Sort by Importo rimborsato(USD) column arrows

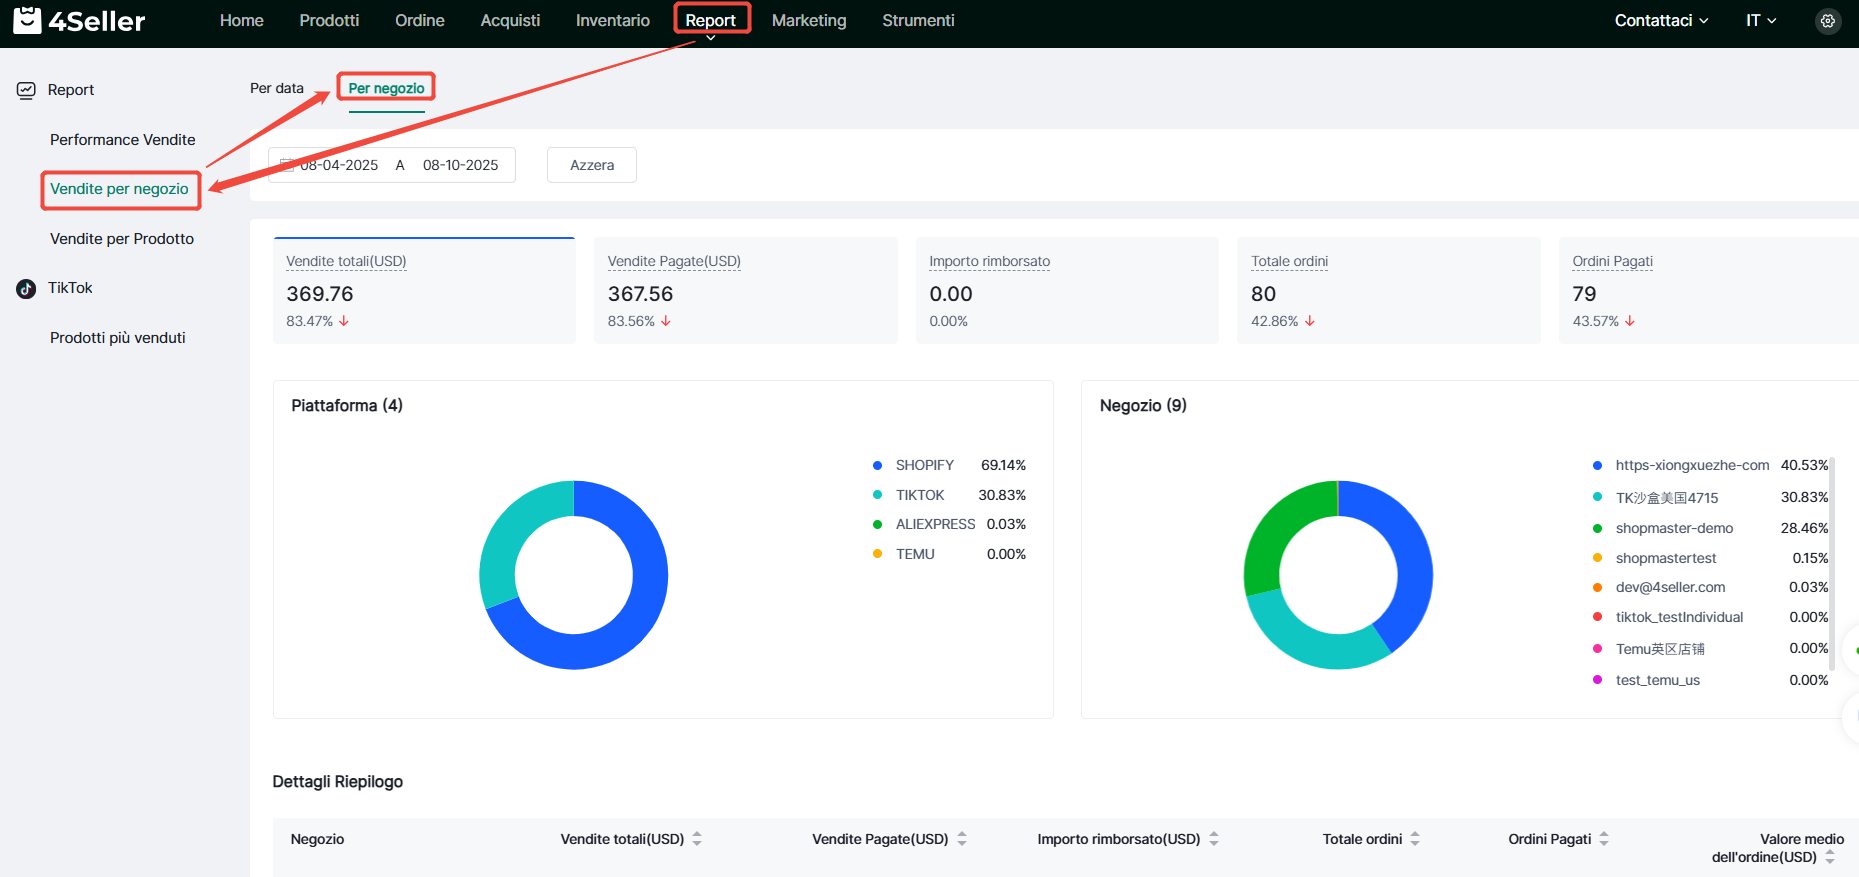pos(1213,839)
